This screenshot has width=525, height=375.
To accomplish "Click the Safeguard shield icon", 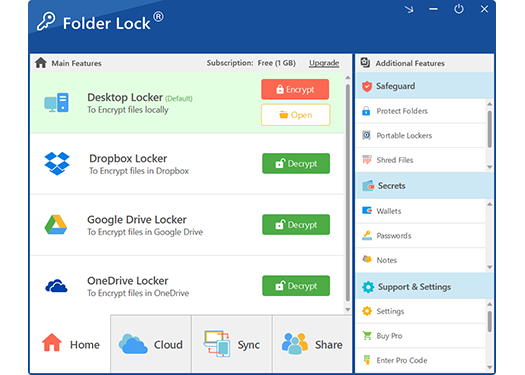I will 367,86.
